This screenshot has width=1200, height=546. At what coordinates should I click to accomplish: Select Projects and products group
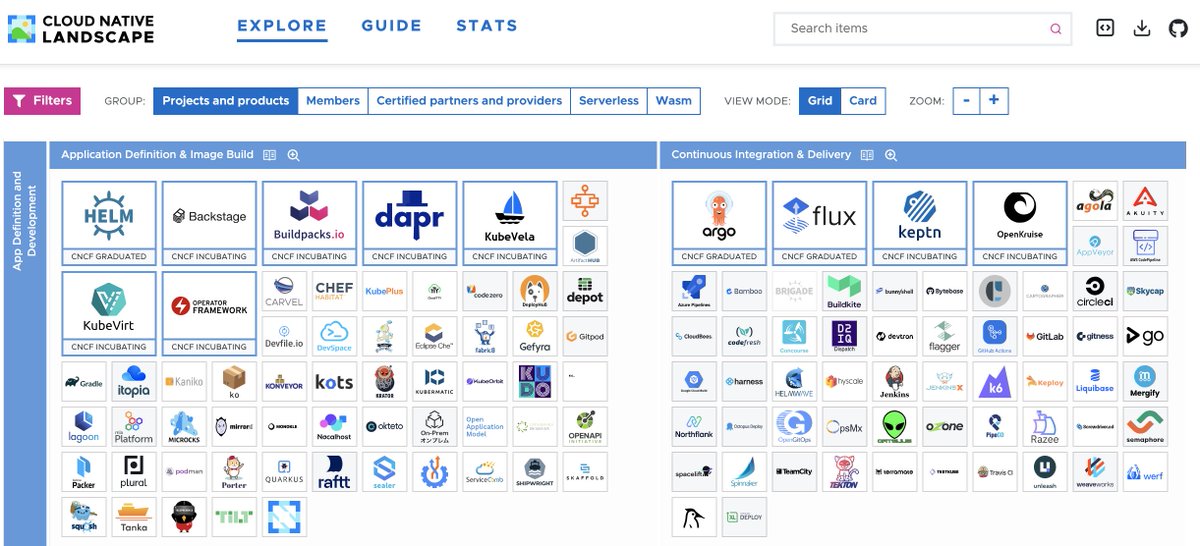click(x=226, y=101)
